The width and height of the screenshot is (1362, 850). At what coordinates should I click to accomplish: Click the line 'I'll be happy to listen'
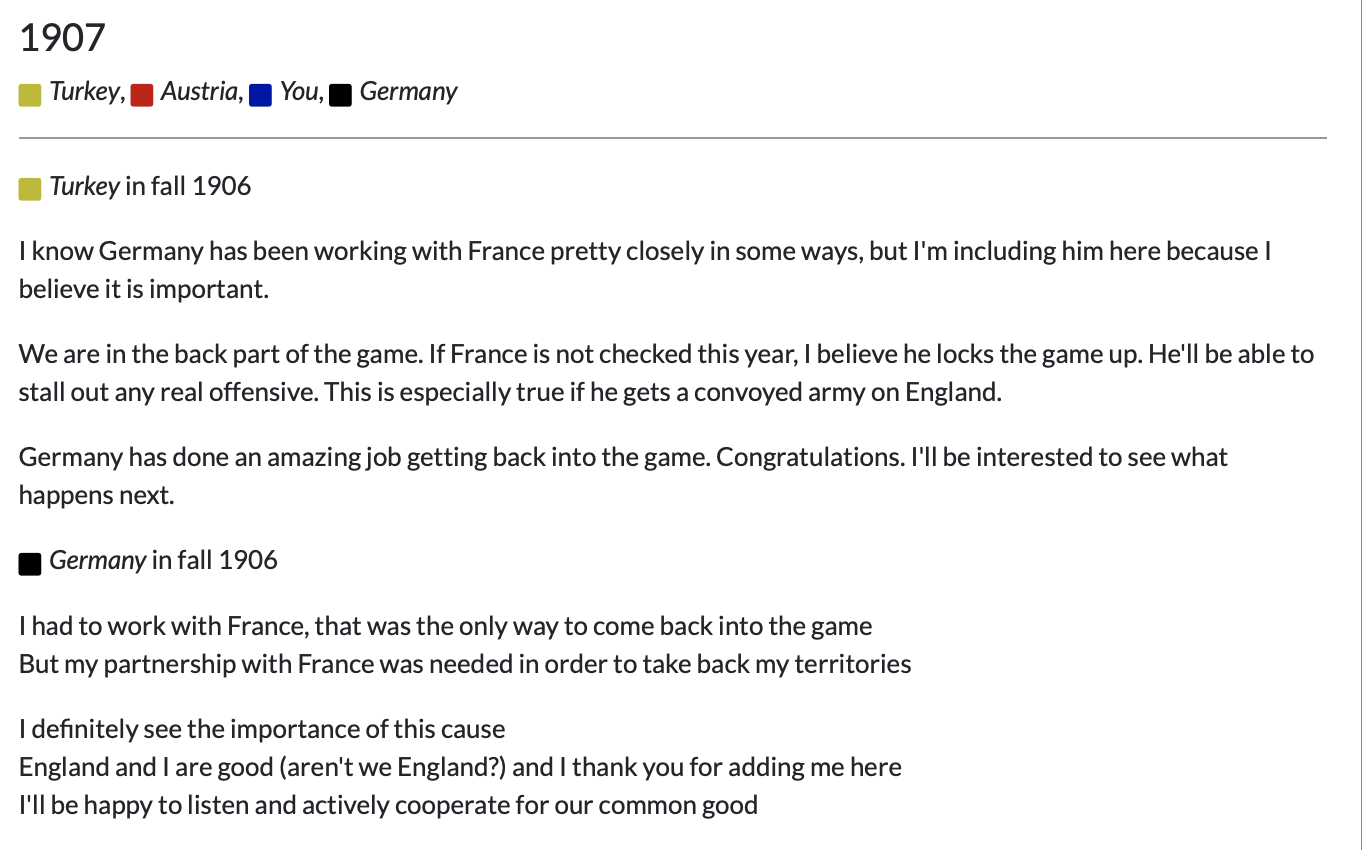coord(388,805)
